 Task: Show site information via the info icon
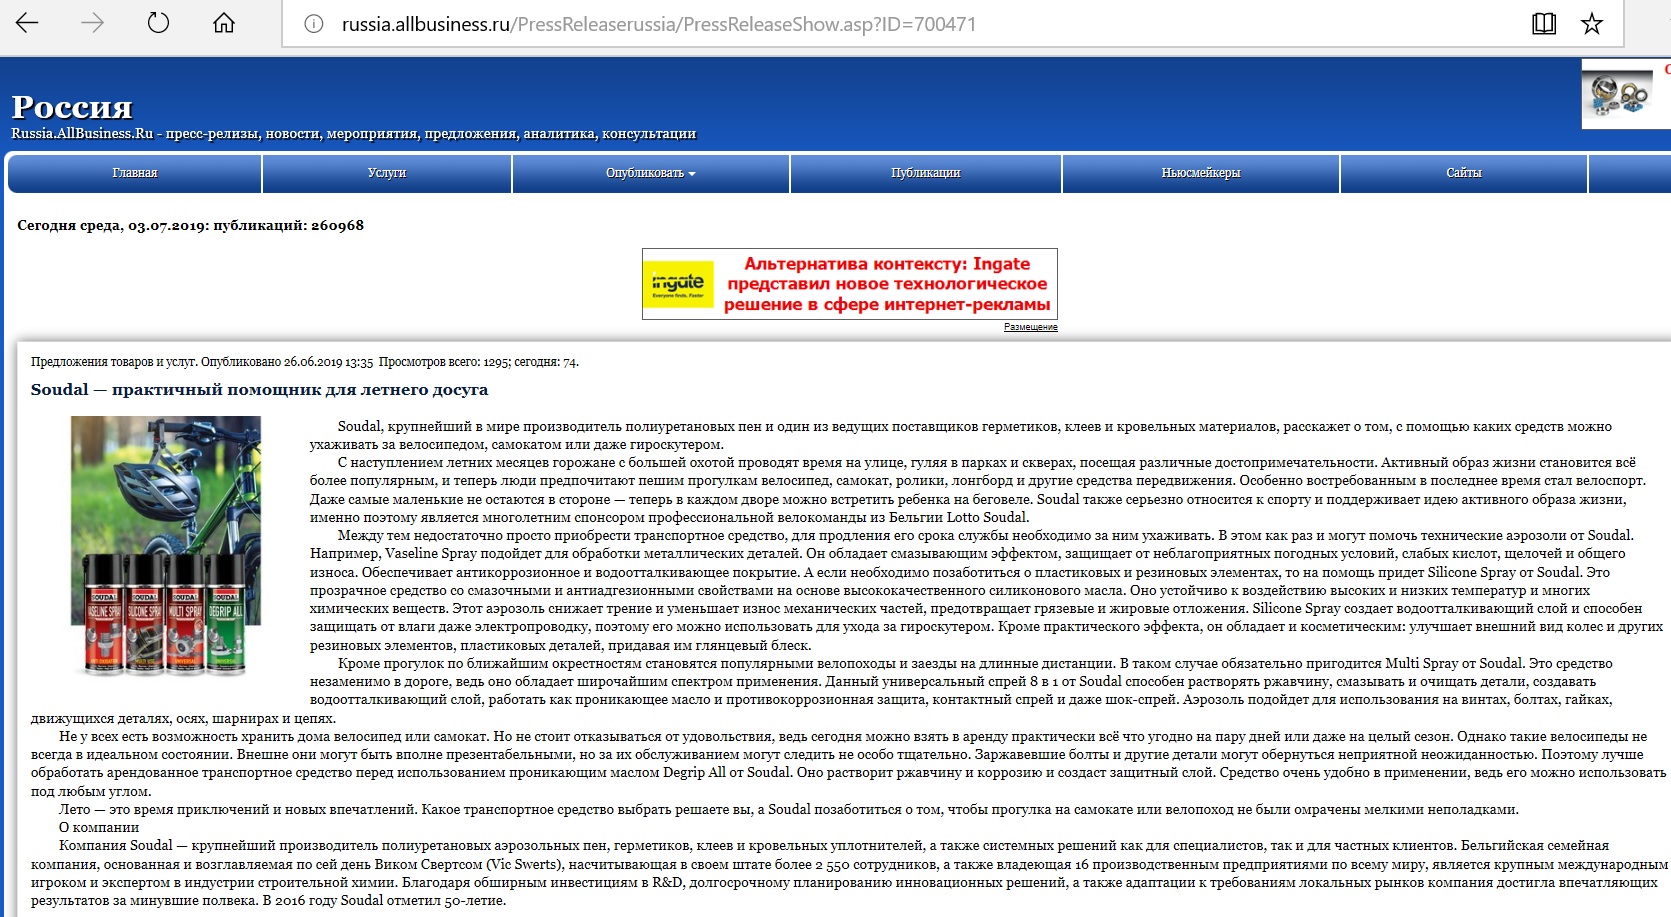[314, 24]
